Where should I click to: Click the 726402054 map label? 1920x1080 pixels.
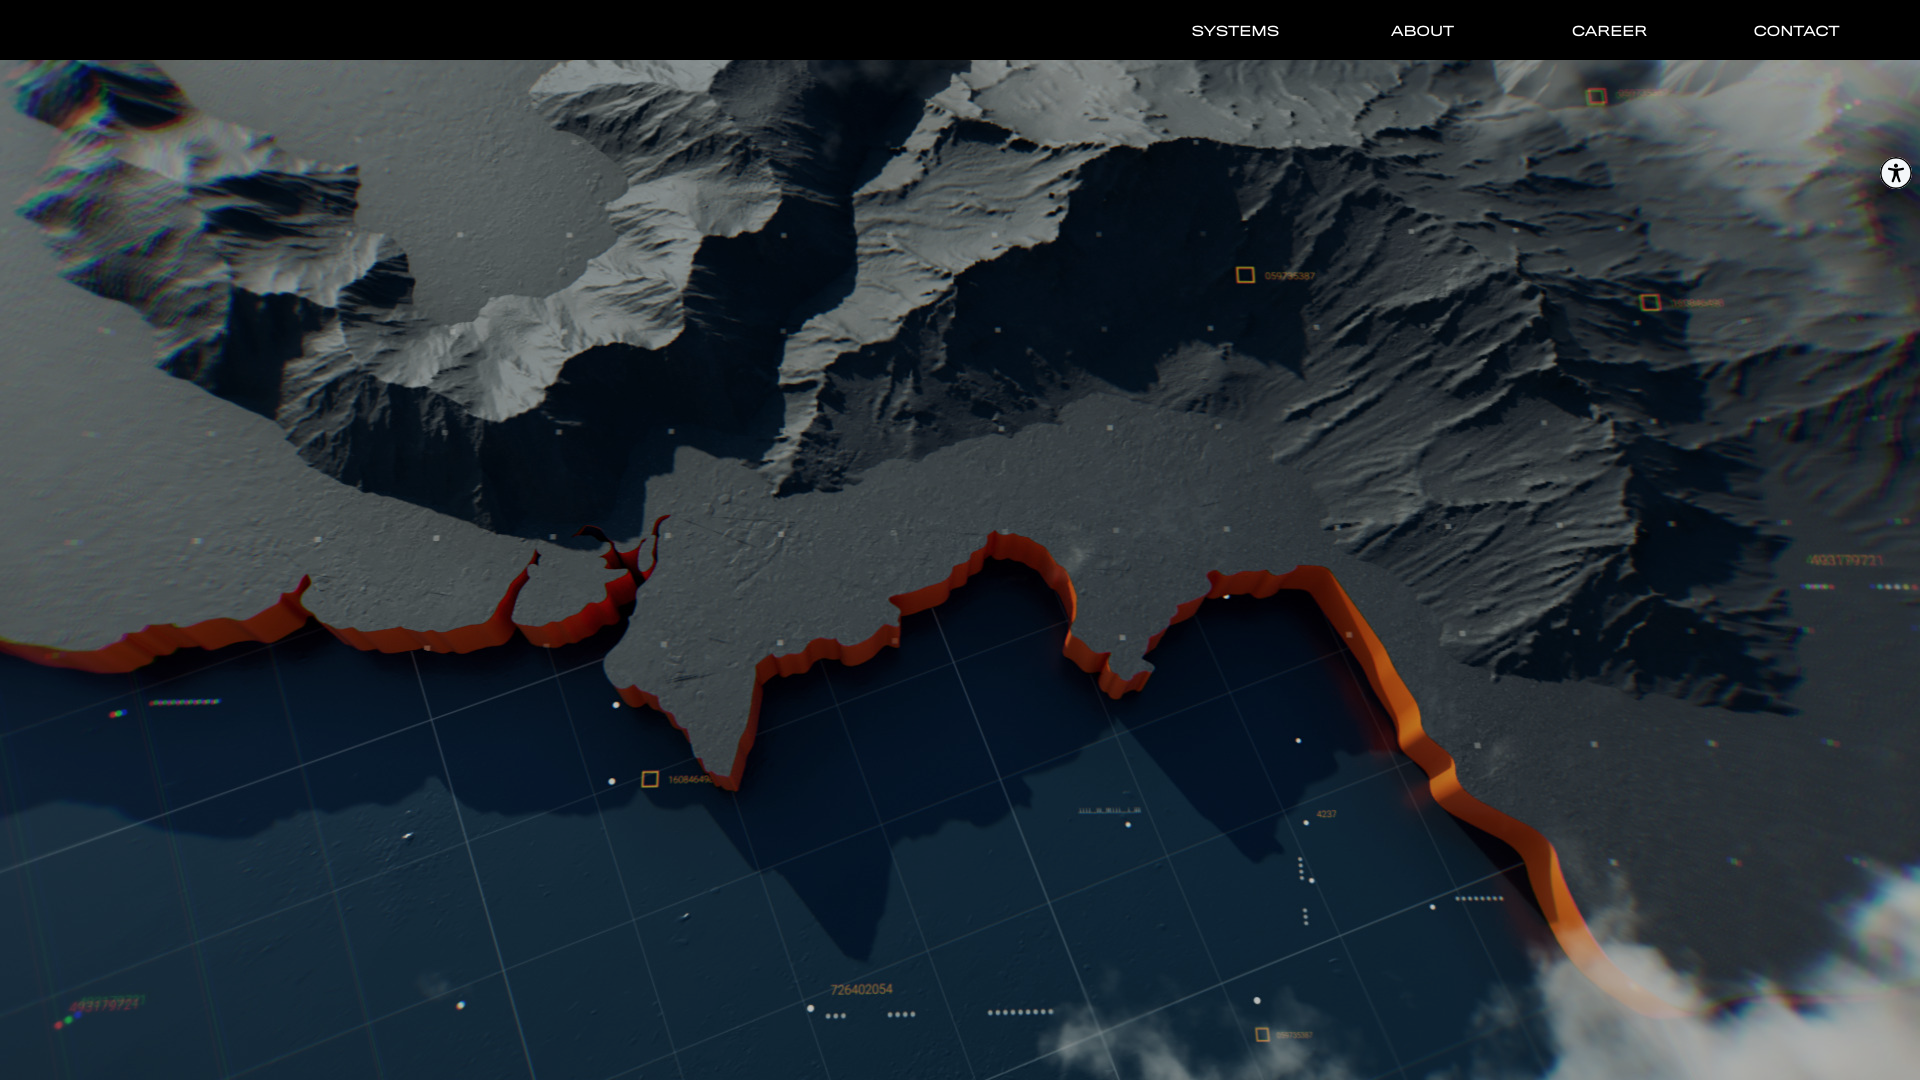click(861, 990)
